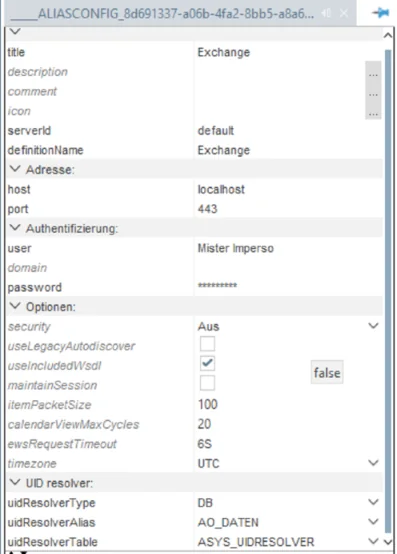397x554 pixels.
Task: Select the port property label
Action: [x=18, y=209]
